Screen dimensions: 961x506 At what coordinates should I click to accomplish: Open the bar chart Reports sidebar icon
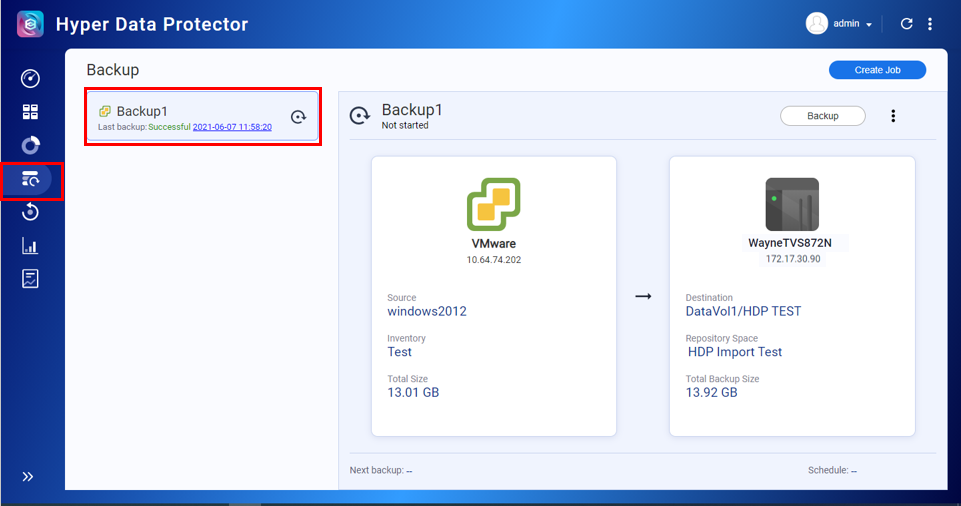click(30, 246)
